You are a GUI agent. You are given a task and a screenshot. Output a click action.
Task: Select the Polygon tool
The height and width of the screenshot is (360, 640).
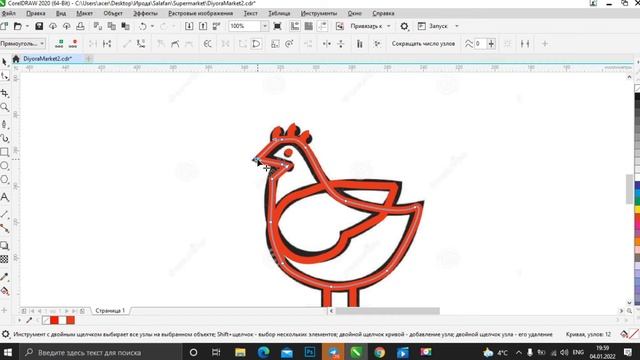pos(4,180)
